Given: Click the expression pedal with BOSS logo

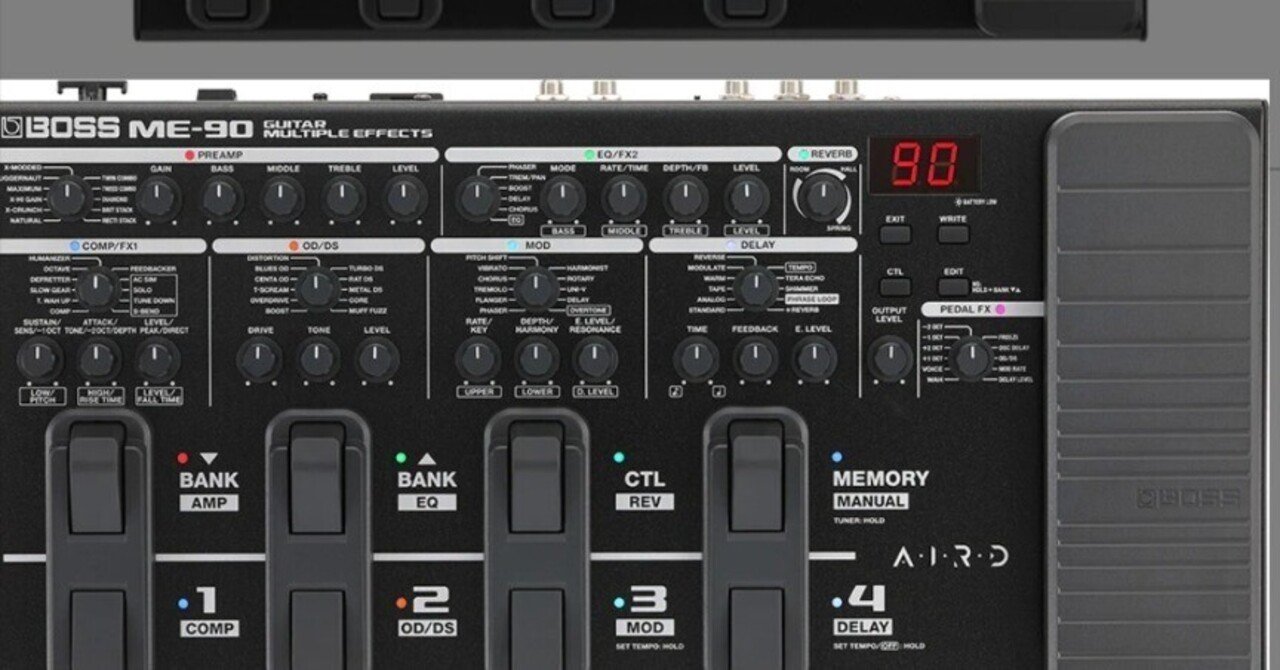Looking at the screenshot, I should 1155,390.
